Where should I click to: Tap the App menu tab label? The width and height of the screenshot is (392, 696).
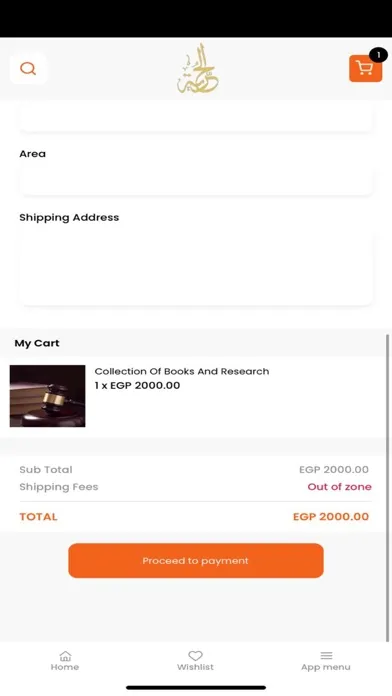click(x=326, y=667)
